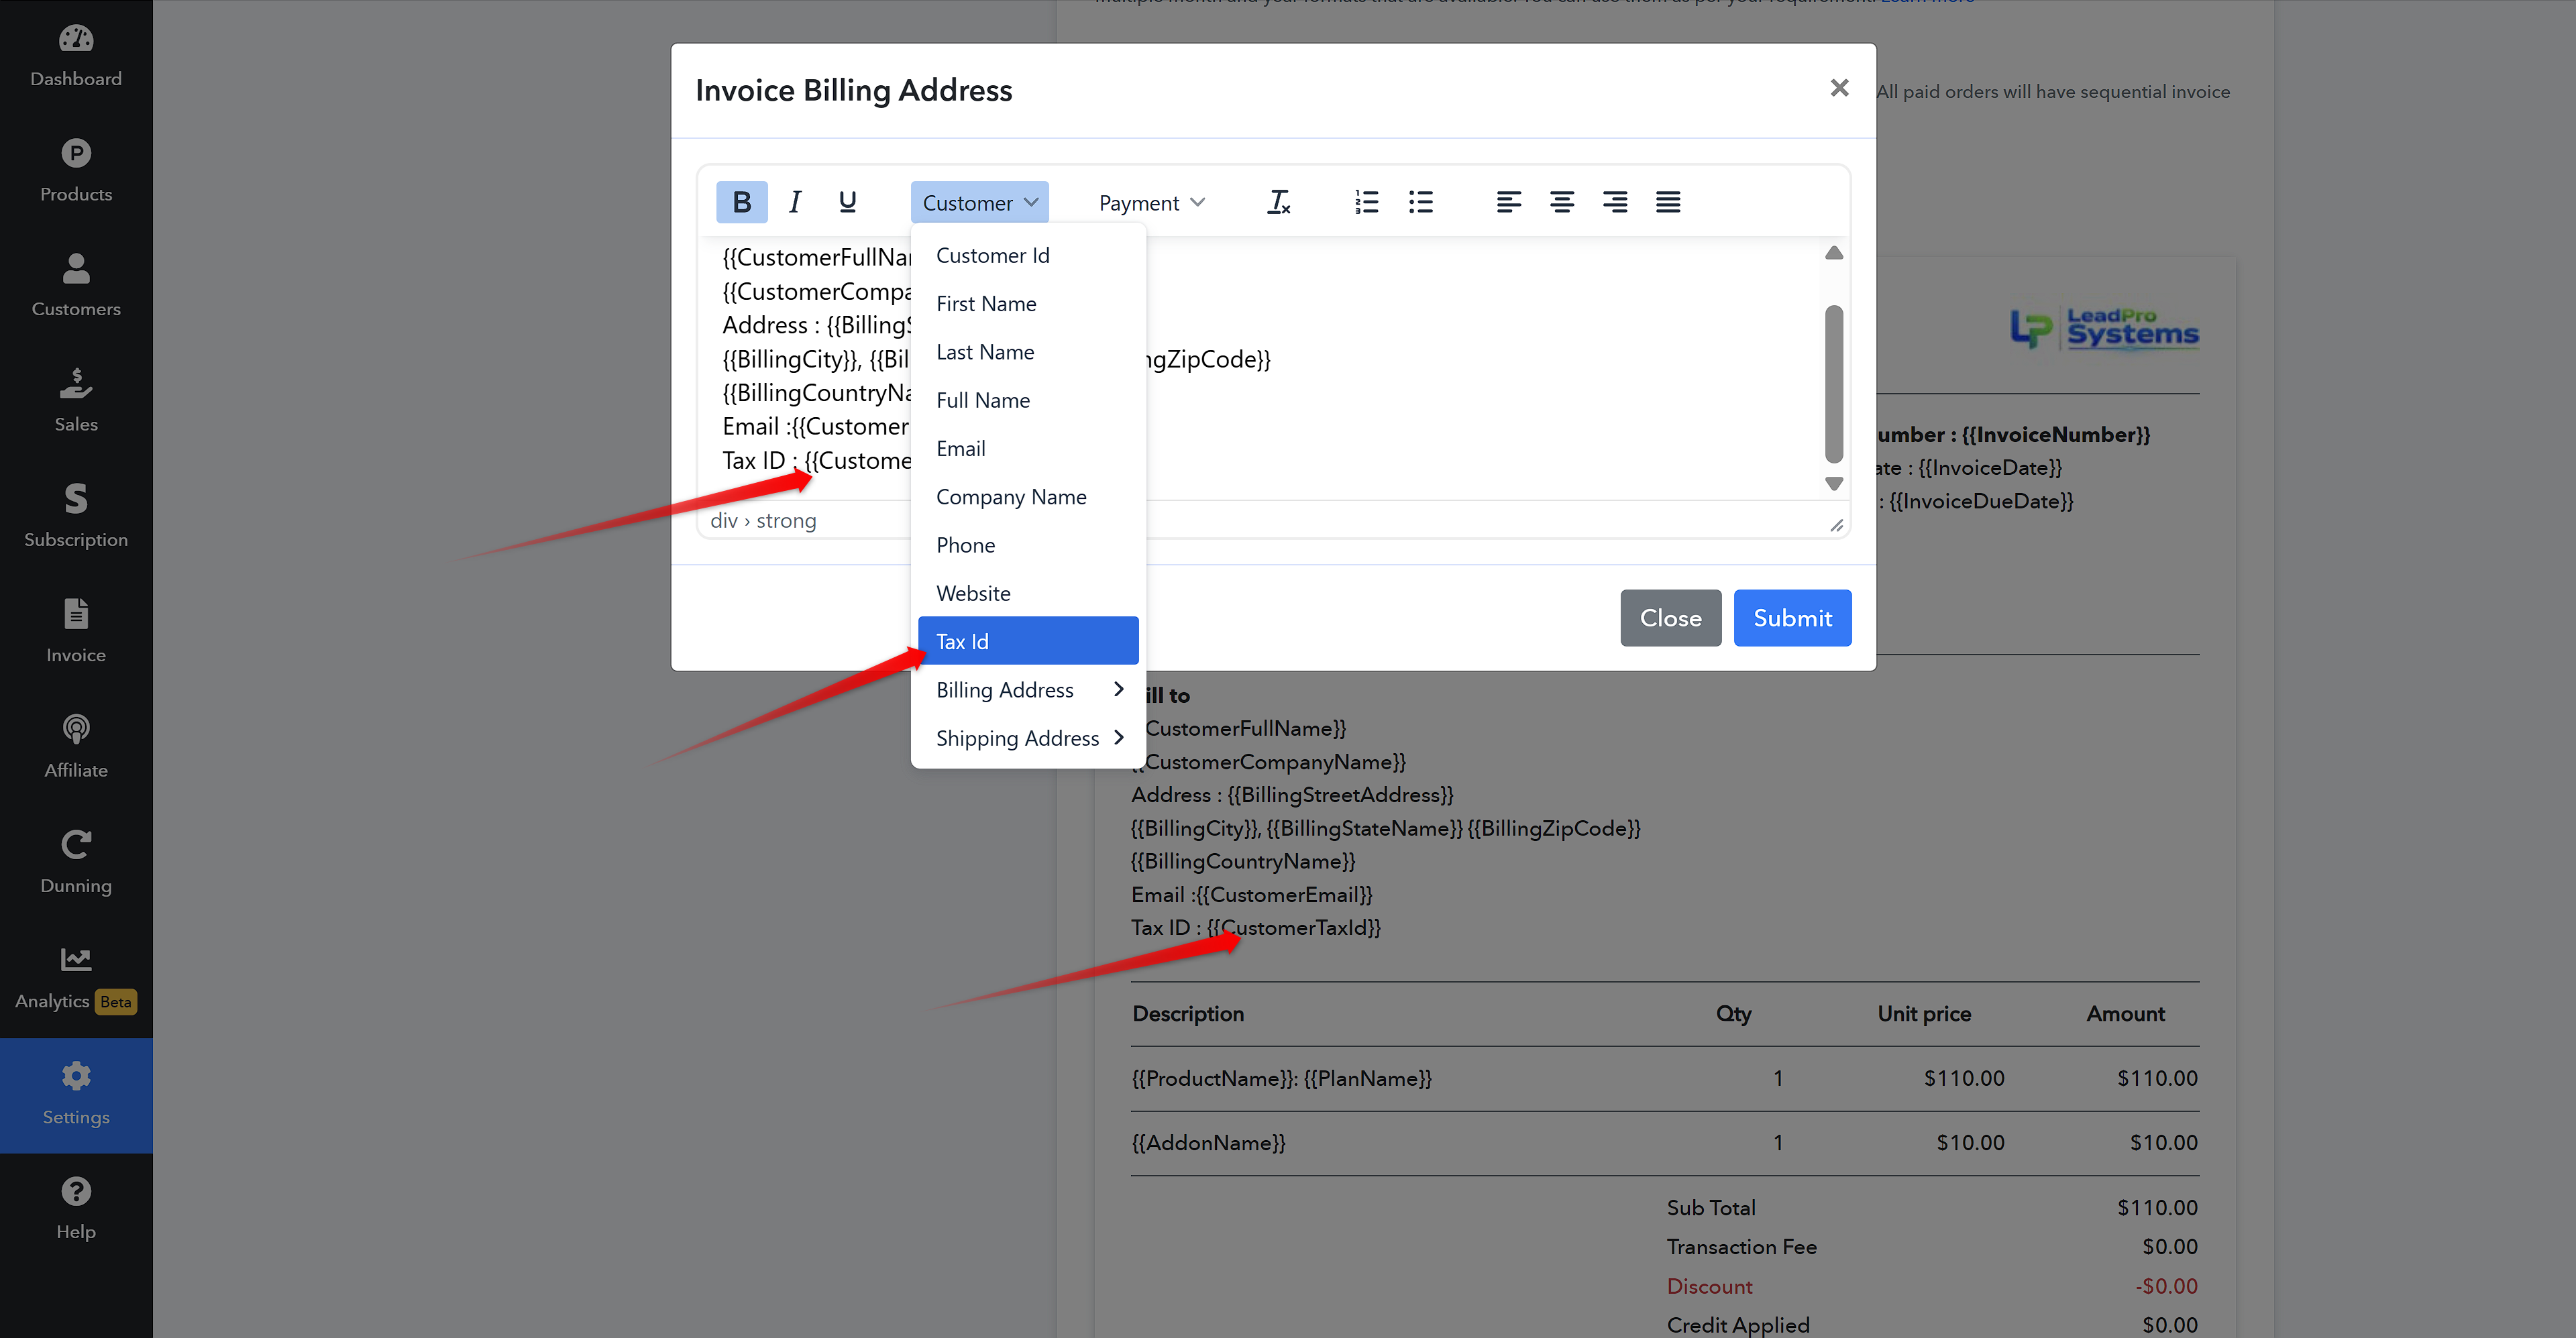Center align text

[x=1561, y=202]
